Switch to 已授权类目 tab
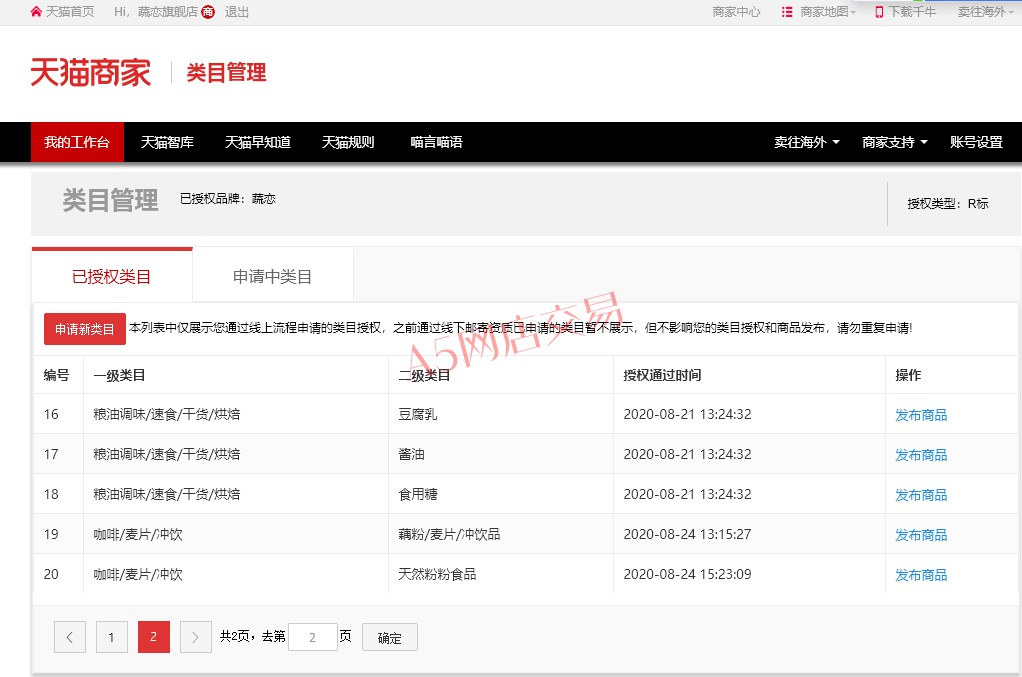The height and width of the screenshot is (677, 1022). tap(111, 276)
